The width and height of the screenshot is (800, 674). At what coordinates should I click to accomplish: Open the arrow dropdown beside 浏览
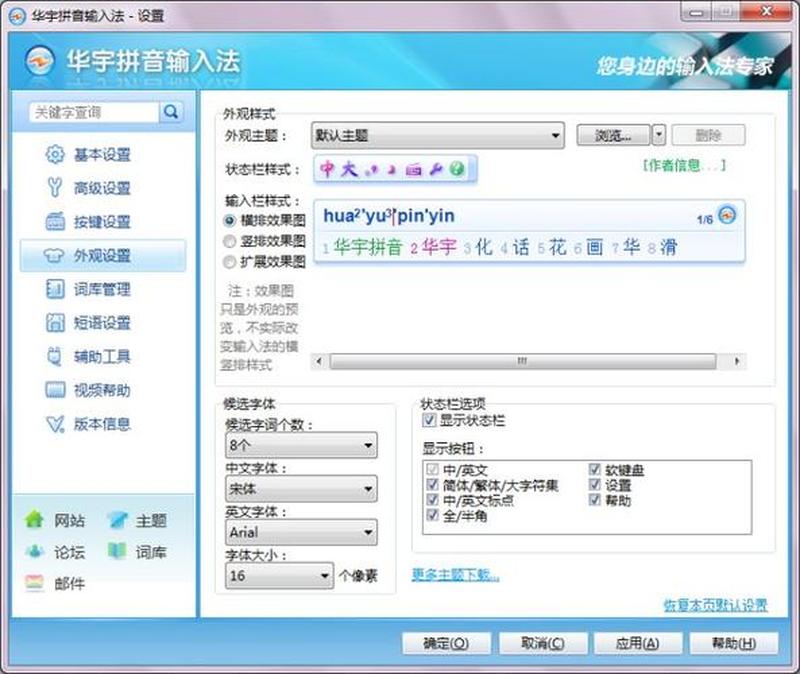click(x=659, y=135)
